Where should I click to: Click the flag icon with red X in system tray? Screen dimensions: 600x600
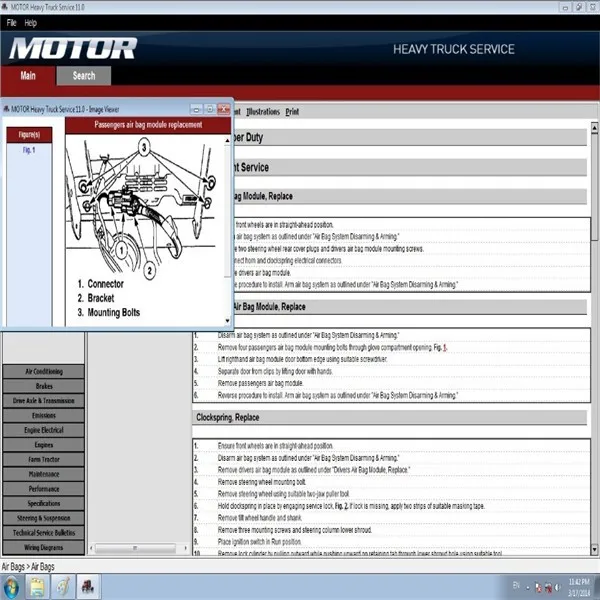[x=538, y=587]
